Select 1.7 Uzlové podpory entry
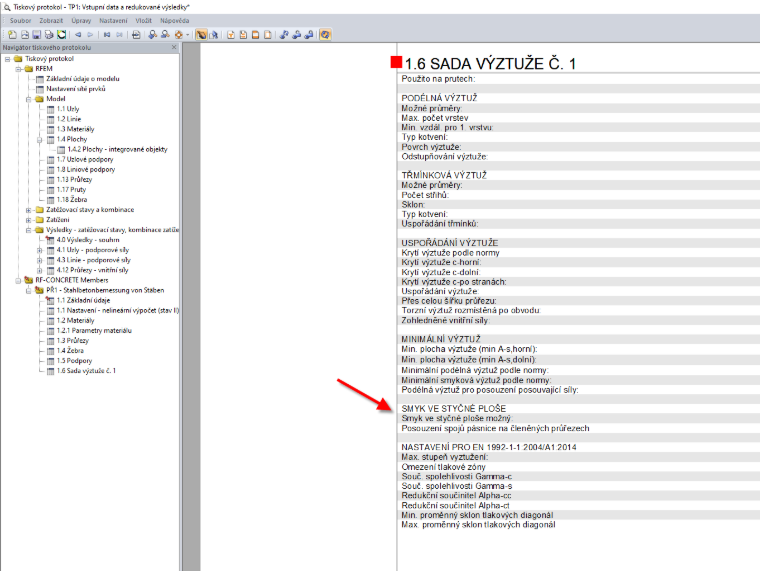The height and width of the screenshot is (571, 760). click(85, 159)
